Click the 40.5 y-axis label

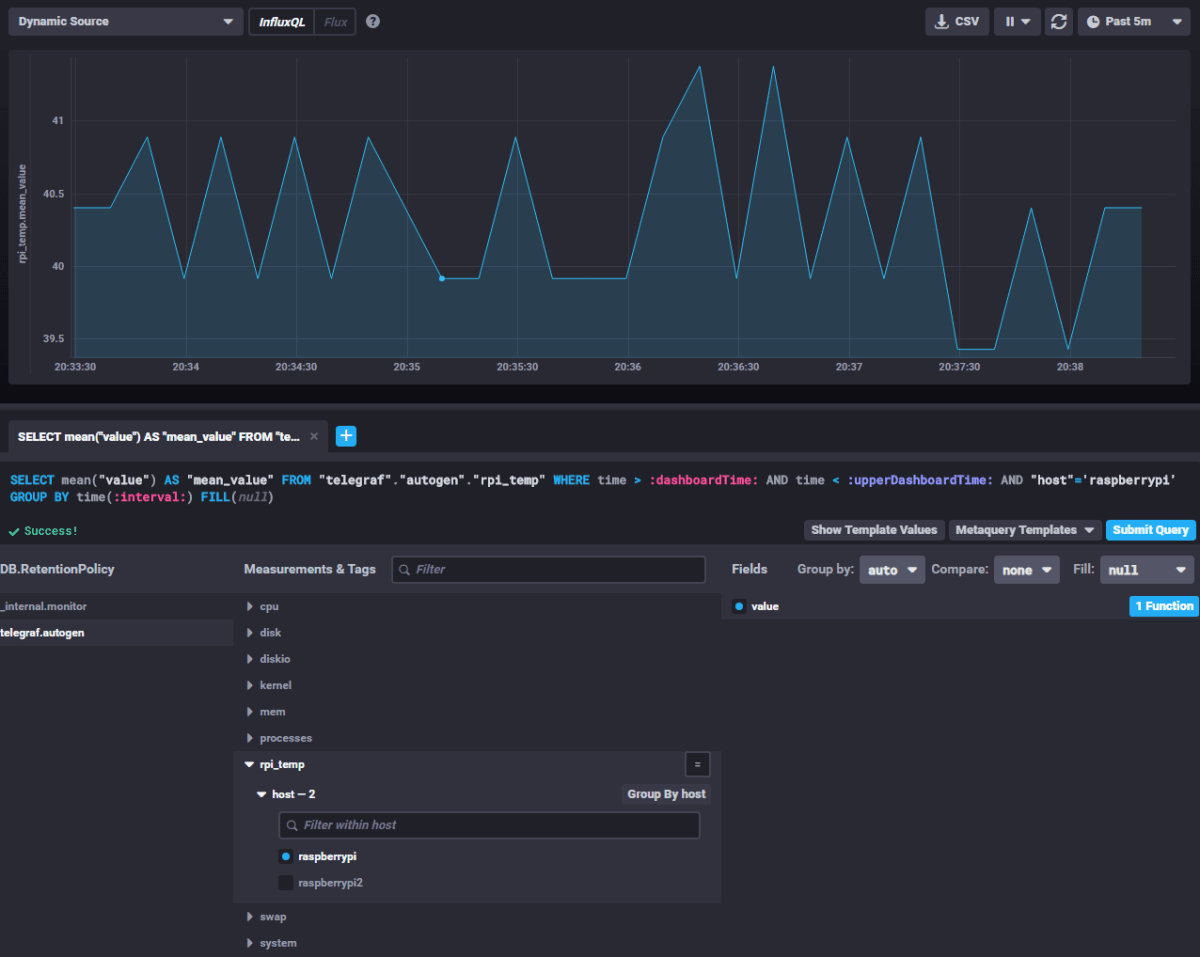click(52, 194)
